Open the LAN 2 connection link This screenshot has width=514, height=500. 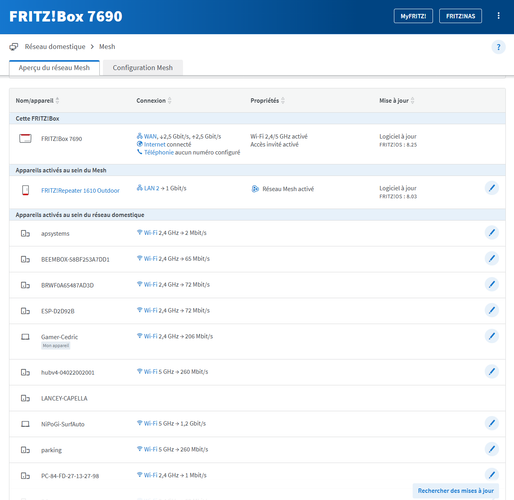[151, 188]
